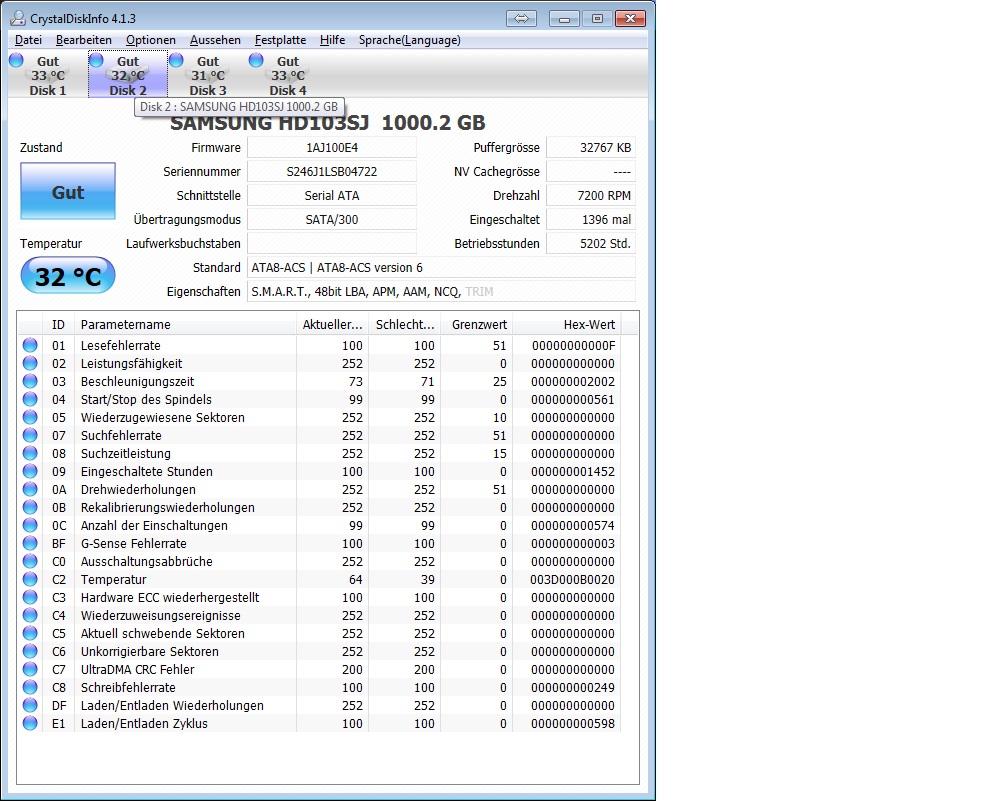Click status icon for Suchfehlerrate row
Image resolution: width=1000 pixels, height=801 pixels.
pos(30,435)
